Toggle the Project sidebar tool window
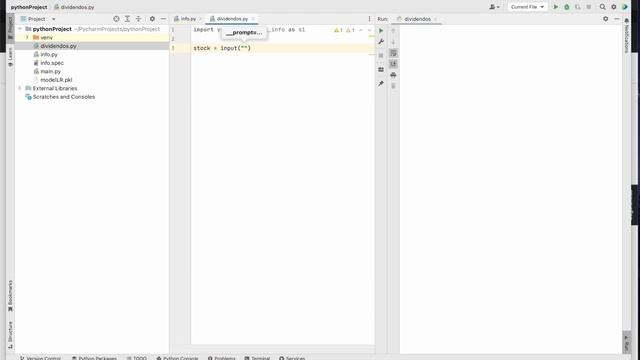Image resolution: width=640 pixels, height=360 pixels. point(10,28)
